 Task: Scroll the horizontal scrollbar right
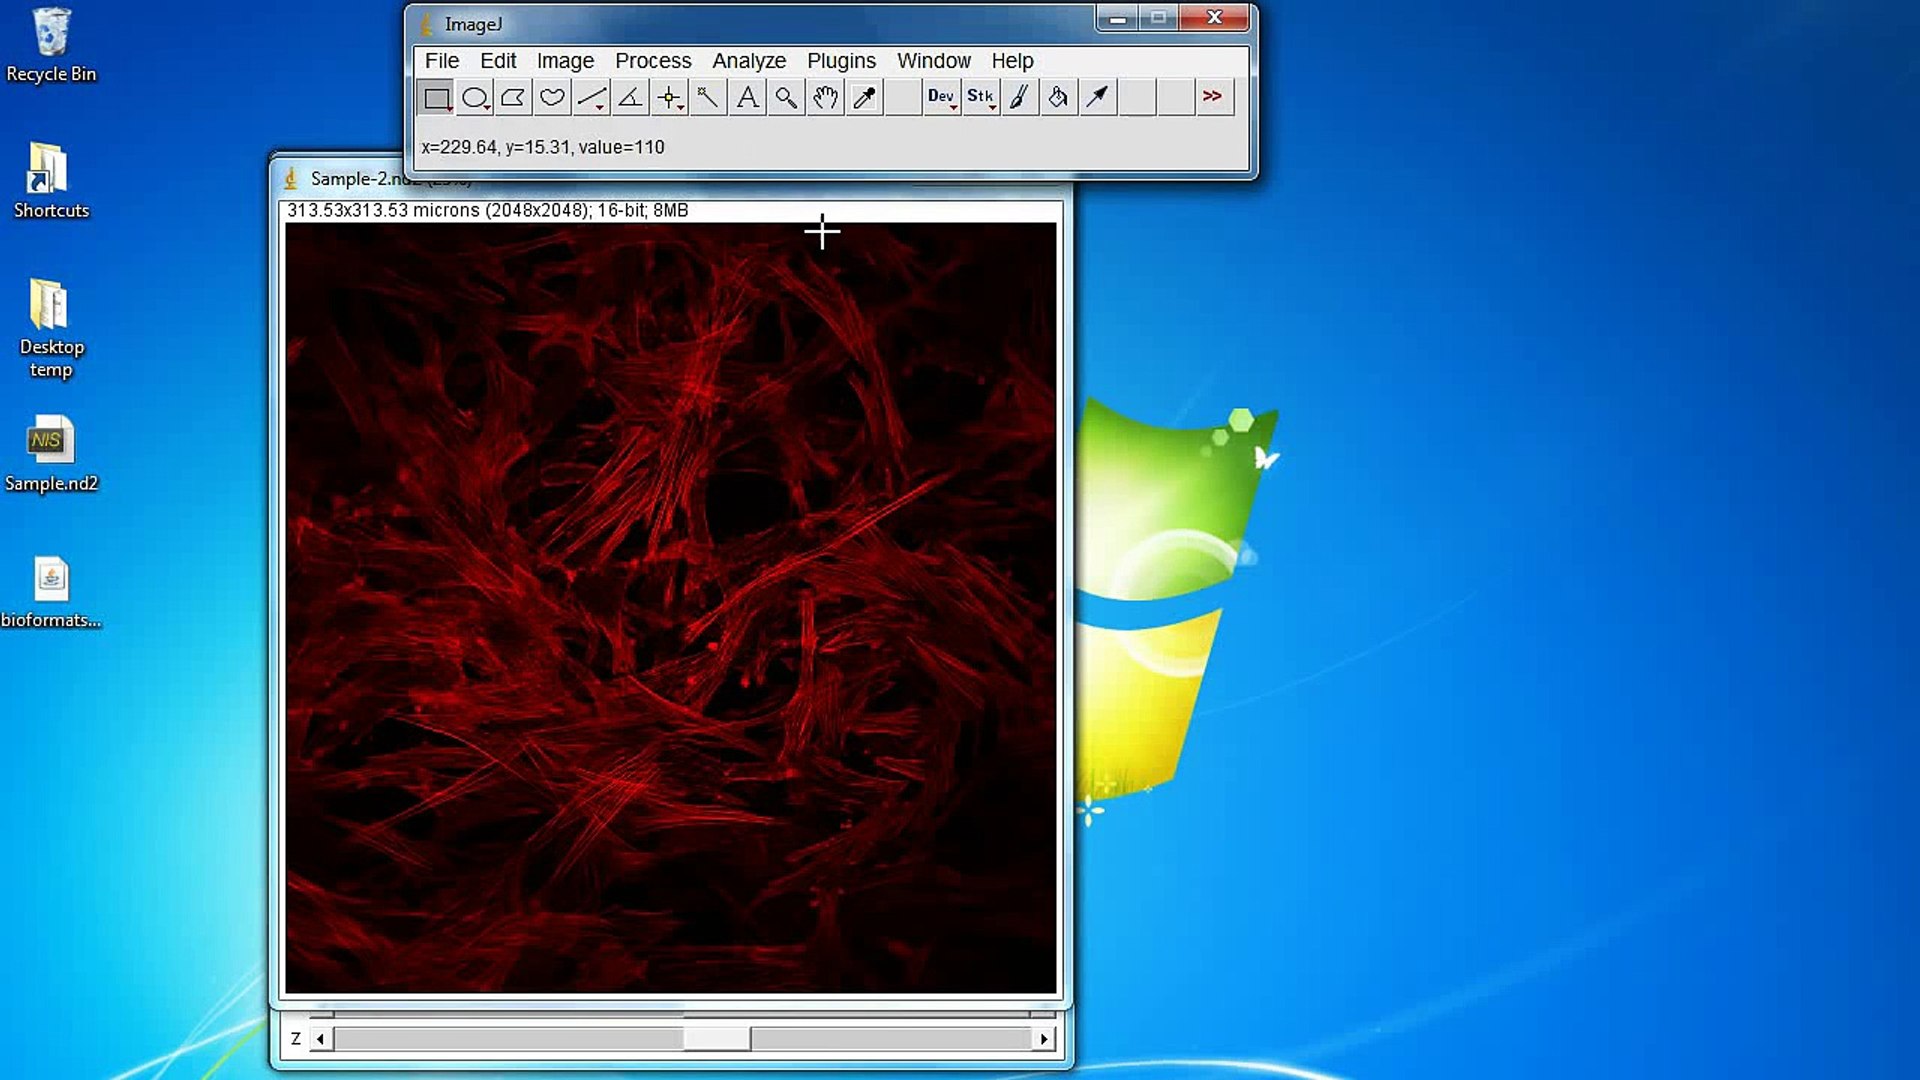point(1044,1038)
